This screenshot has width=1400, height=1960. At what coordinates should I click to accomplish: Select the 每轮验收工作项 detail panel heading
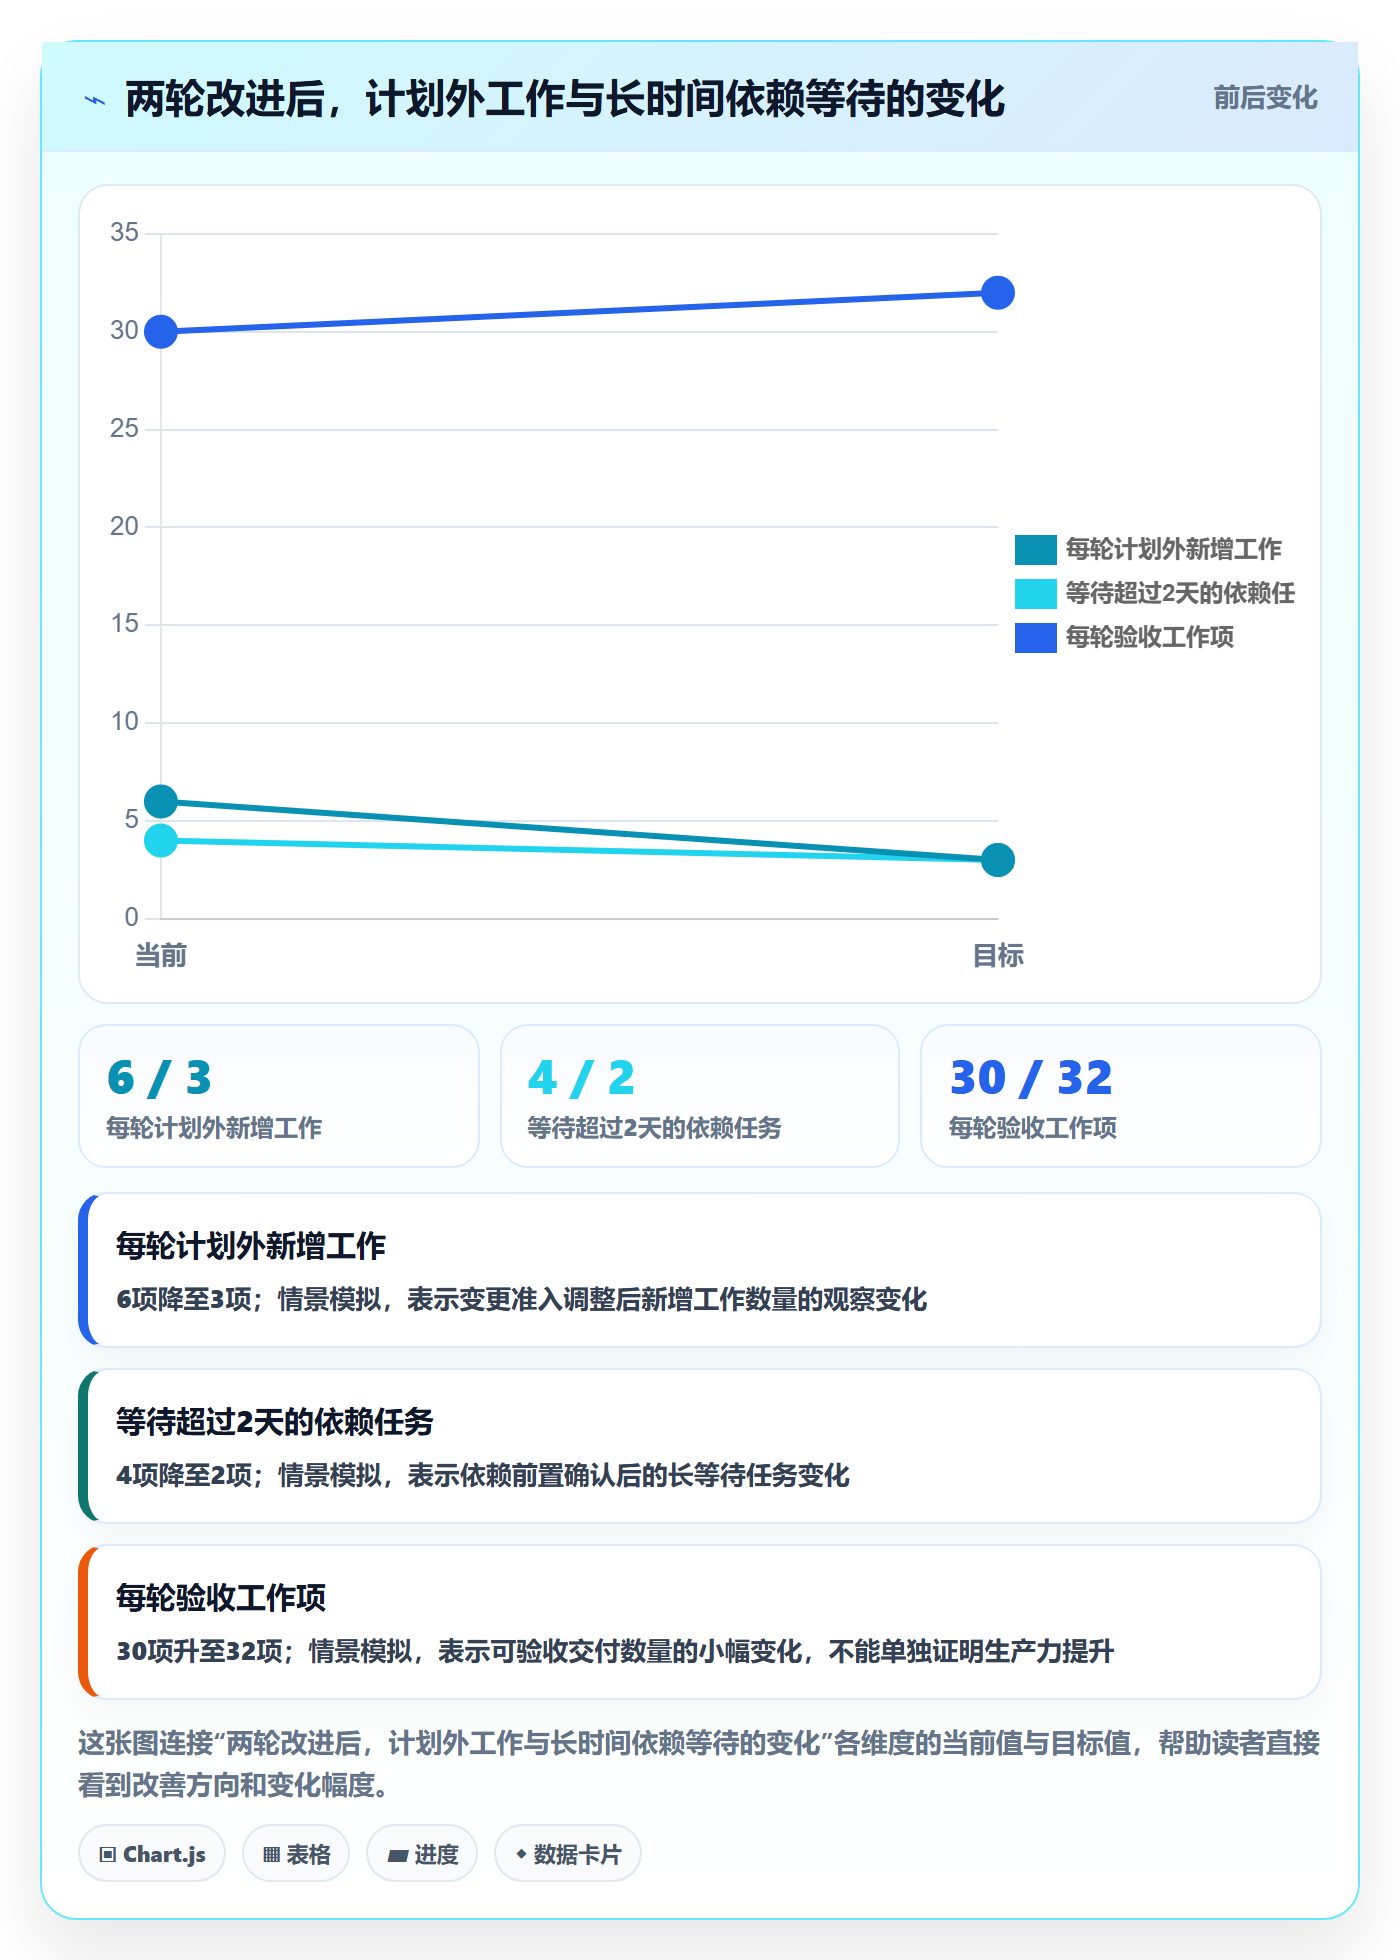tap(221, 1598)
